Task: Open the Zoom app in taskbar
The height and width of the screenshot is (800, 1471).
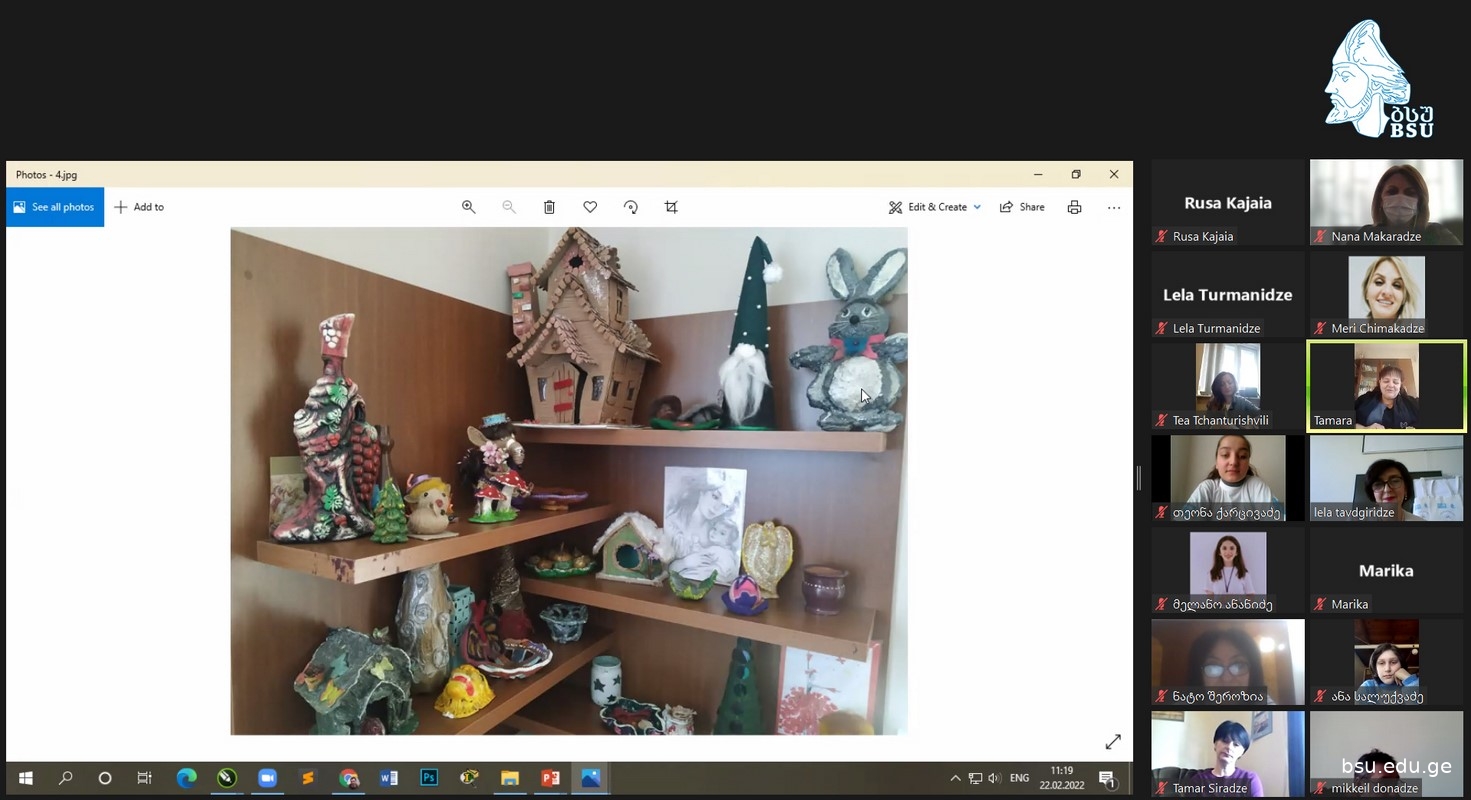Action: coord(267,778)
